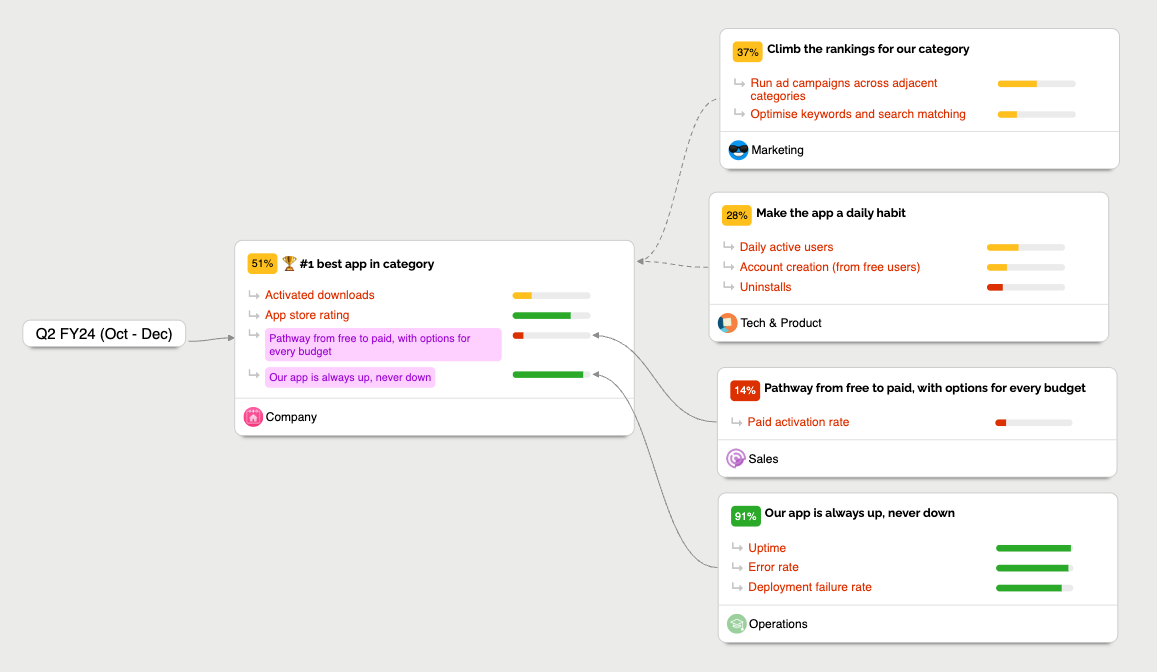Click the Tech & Product team icon
Screen dimensions: 1157x672
[x=727, y=323]
